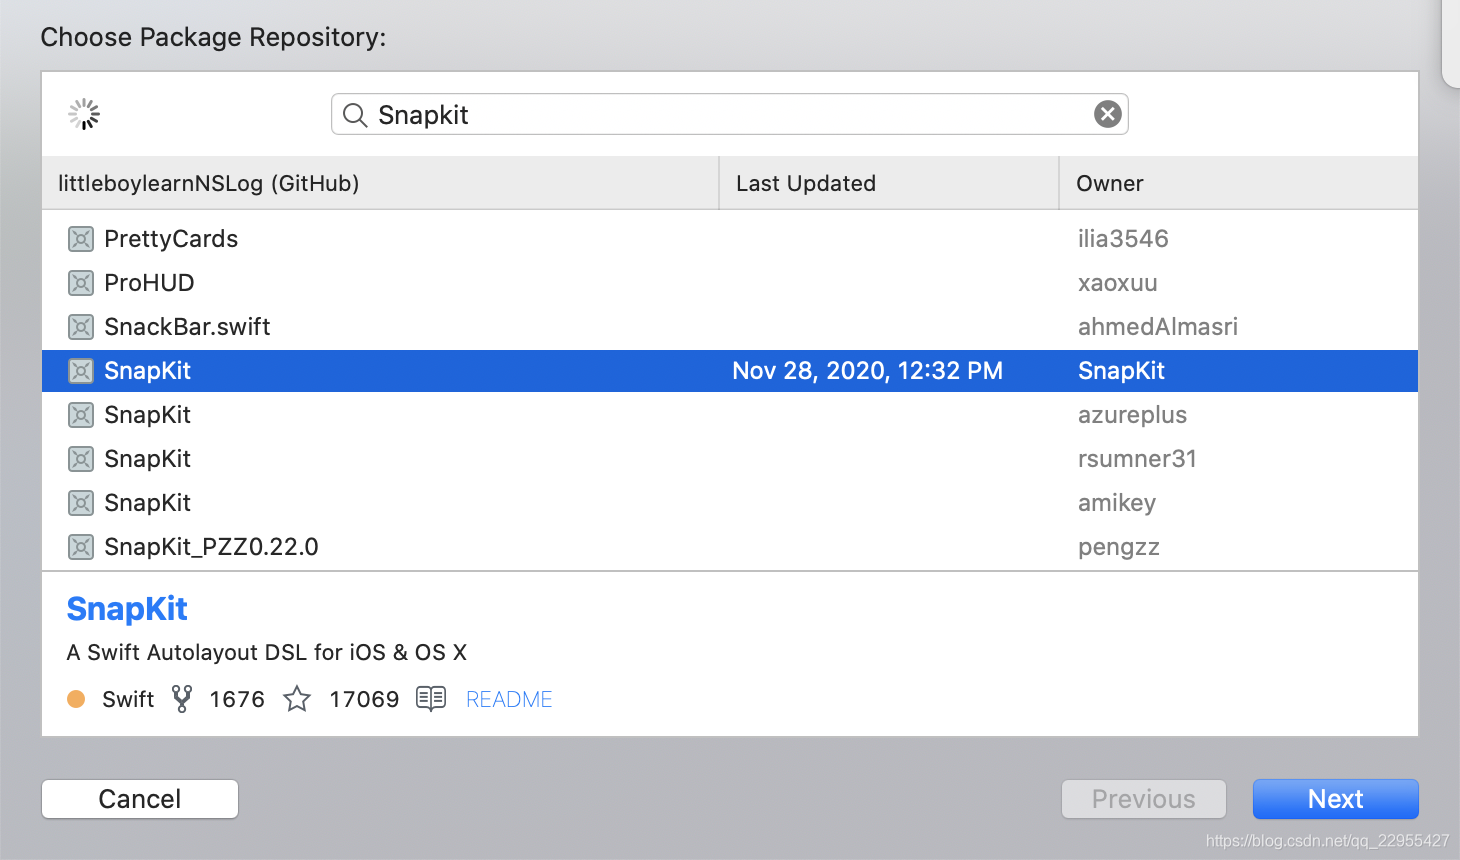Open the SnapKit title link
The image size is (1460, 860).
click(x=127, y=608)
